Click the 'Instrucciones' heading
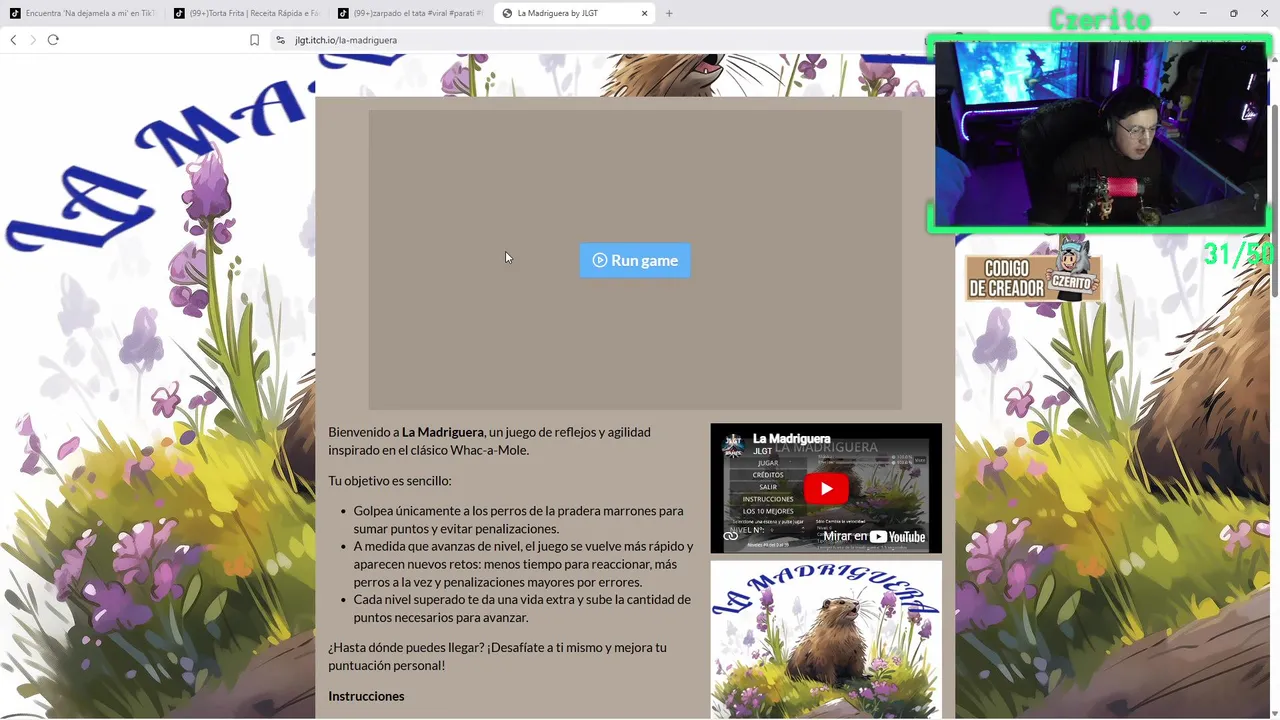 [x=366, y=696]
